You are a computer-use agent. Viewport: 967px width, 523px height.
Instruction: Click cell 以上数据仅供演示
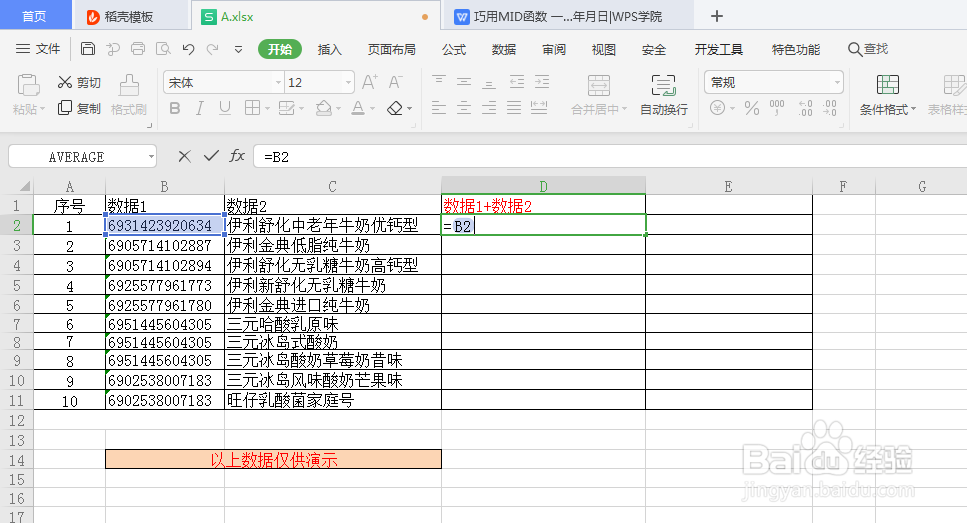tap(273, 459)
